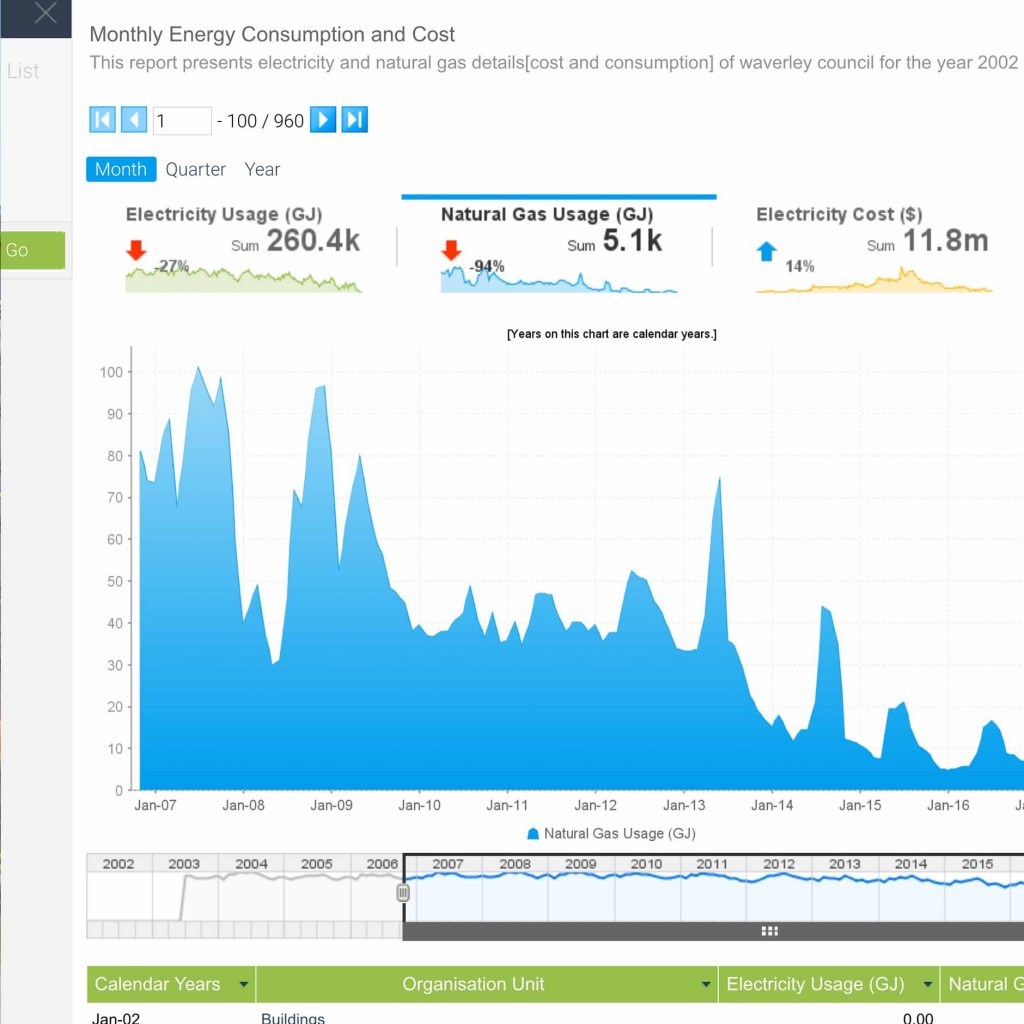Click inside the page number input box

pos(180,119)
